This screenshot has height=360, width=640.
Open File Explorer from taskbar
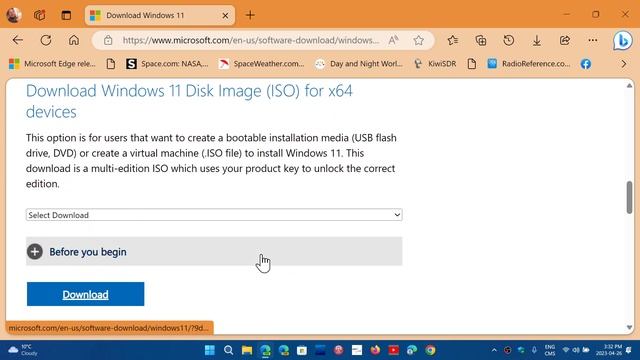(x=247, y=350)
